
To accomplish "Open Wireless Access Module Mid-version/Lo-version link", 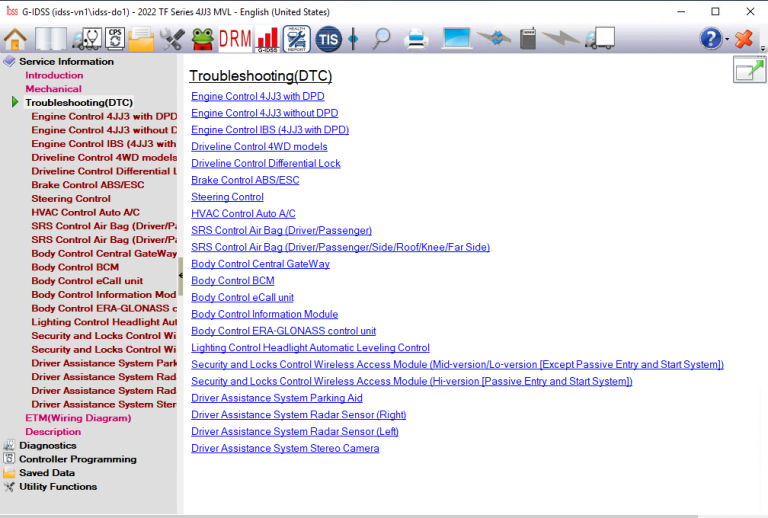I will click(457, 364).
